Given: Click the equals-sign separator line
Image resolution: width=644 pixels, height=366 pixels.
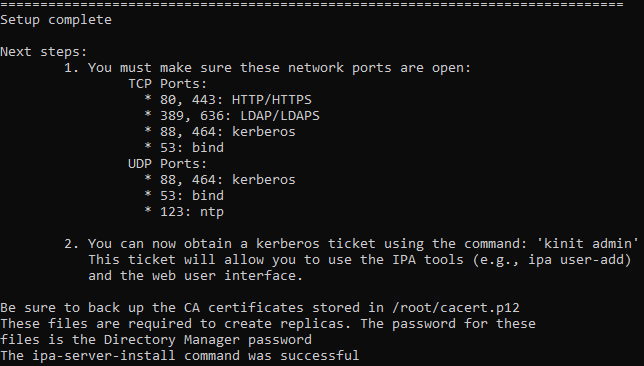Looking at the screenshot, I should click(x=312, y=4).
